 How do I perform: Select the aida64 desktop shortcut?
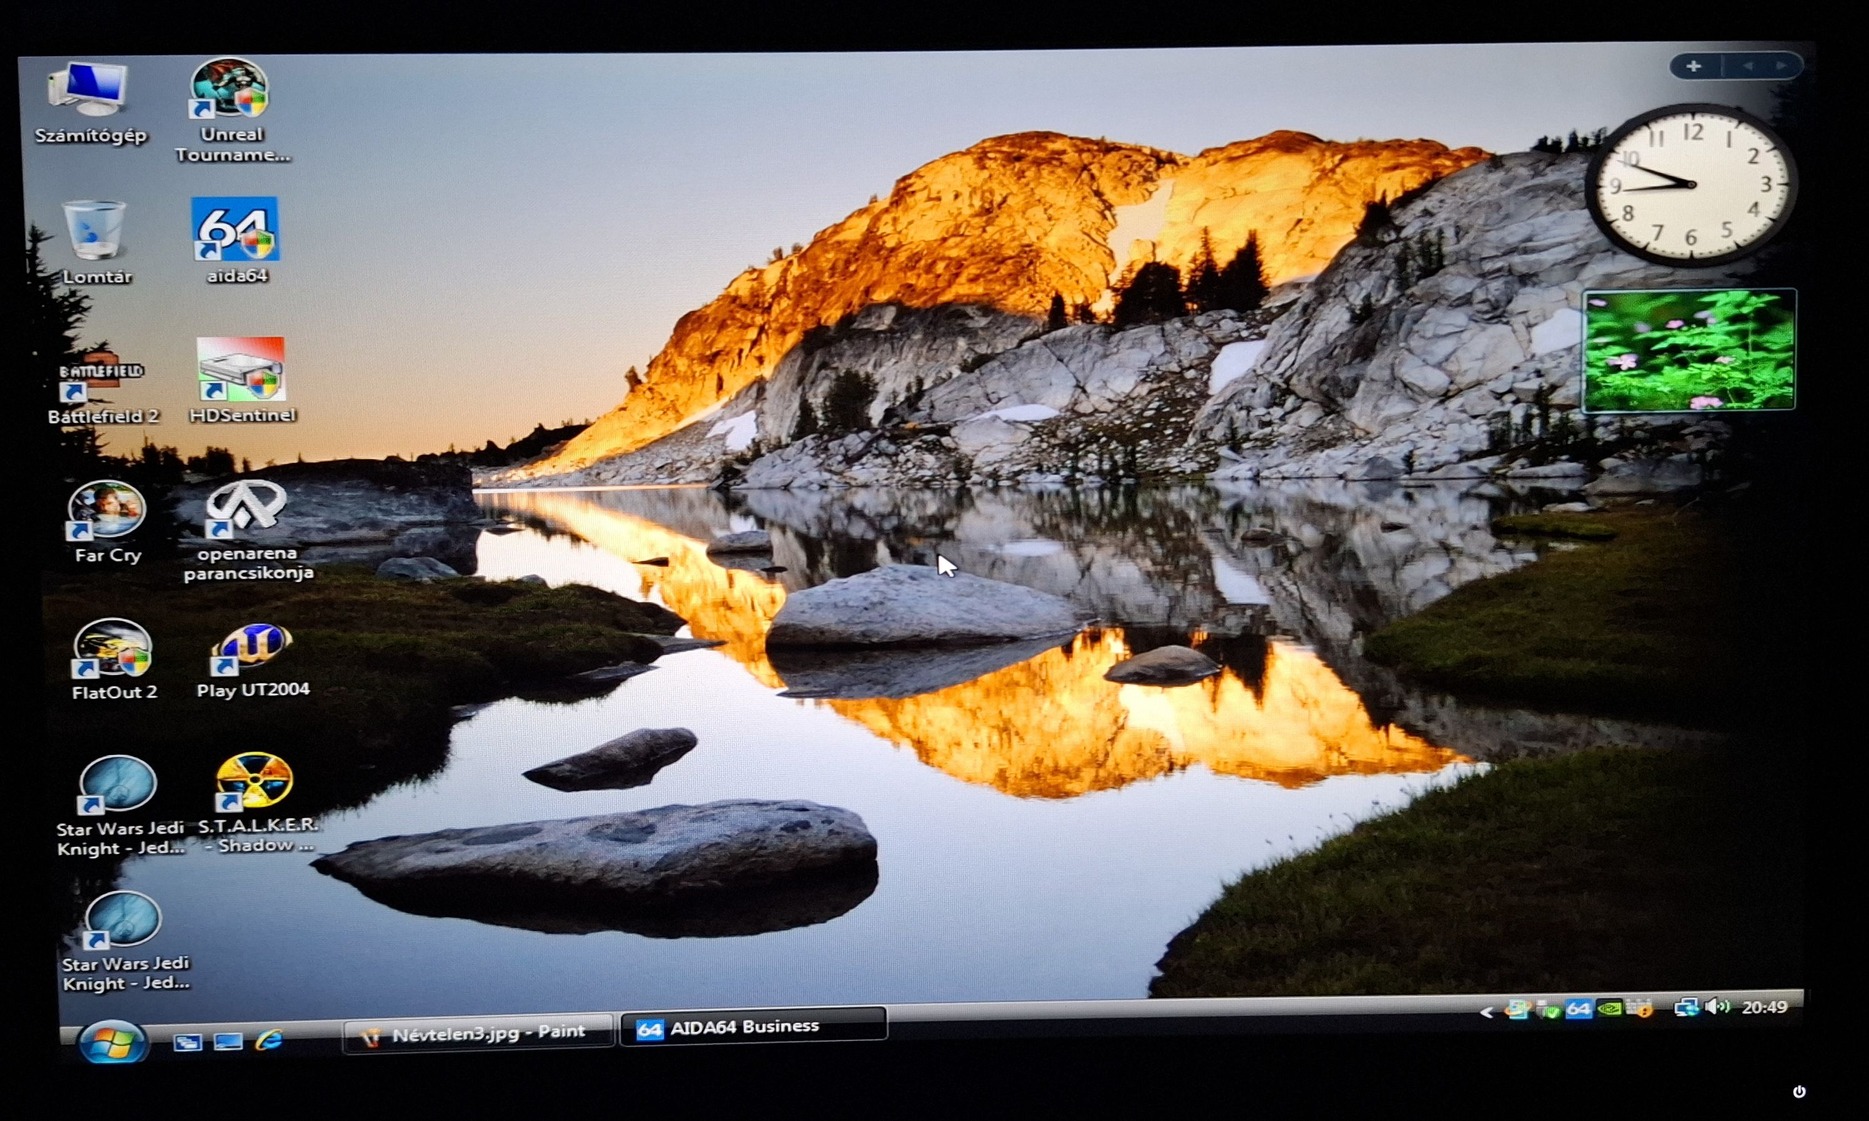[237, 241]
